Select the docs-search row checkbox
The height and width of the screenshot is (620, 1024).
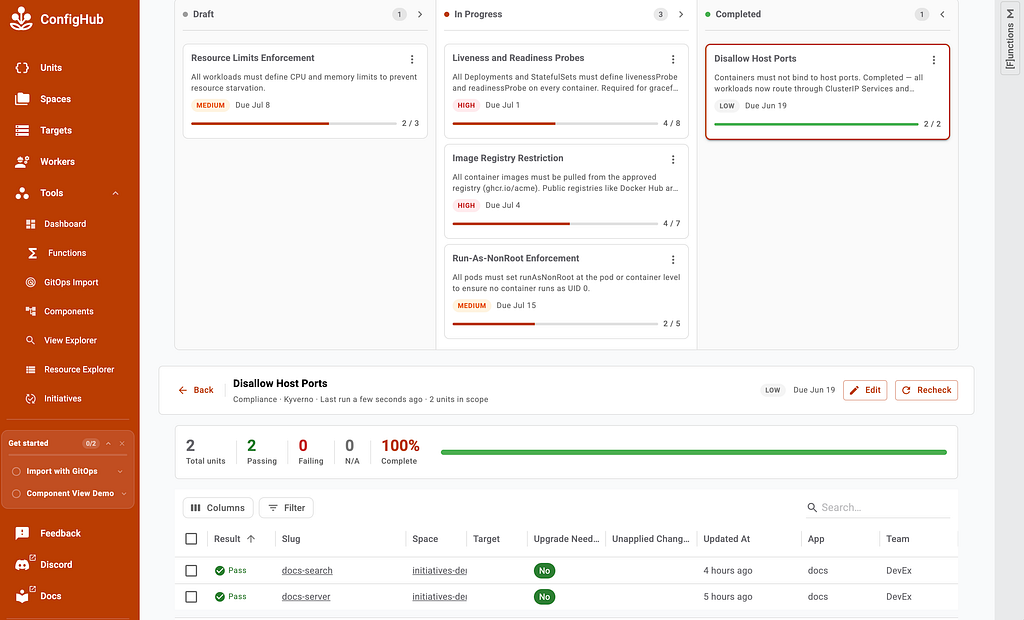click(191, 571)
